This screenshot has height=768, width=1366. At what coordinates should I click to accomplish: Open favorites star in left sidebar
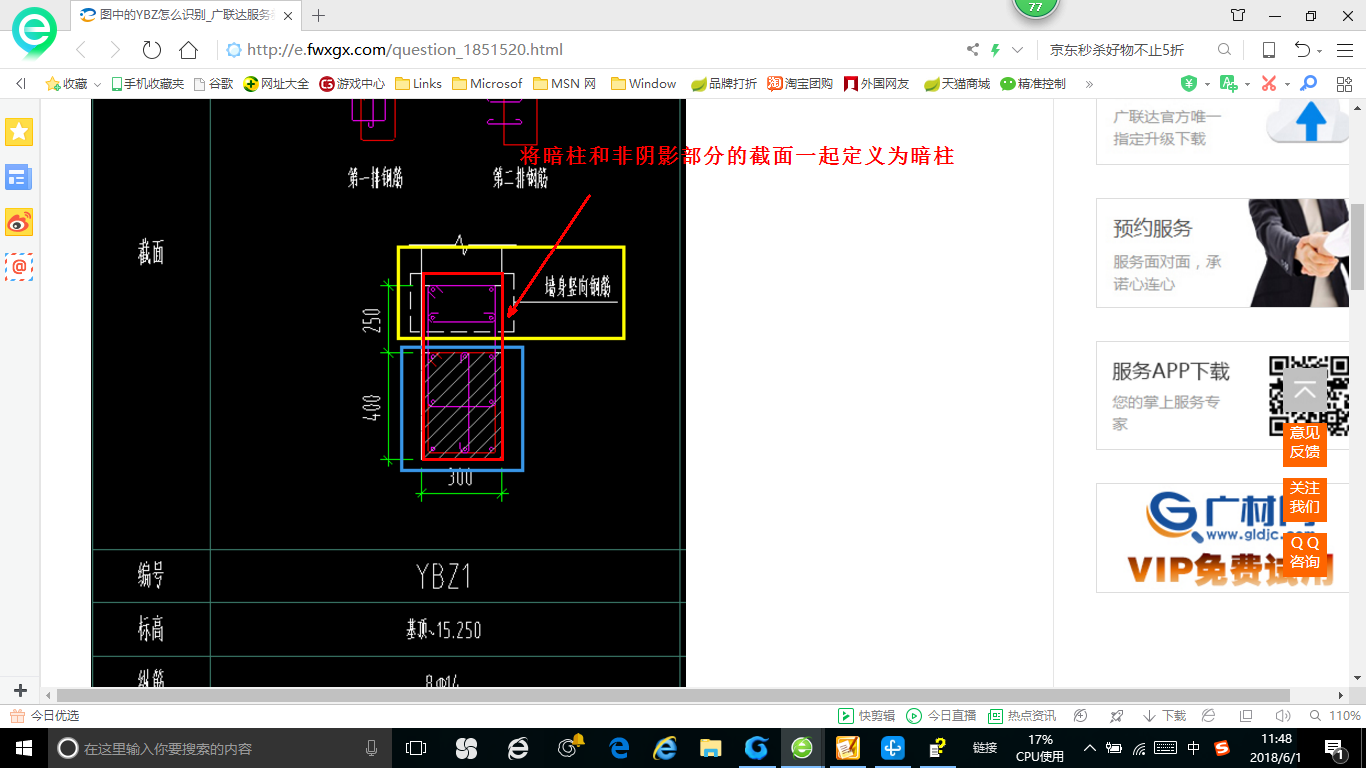pyautogui.click(x=19, y=132)
